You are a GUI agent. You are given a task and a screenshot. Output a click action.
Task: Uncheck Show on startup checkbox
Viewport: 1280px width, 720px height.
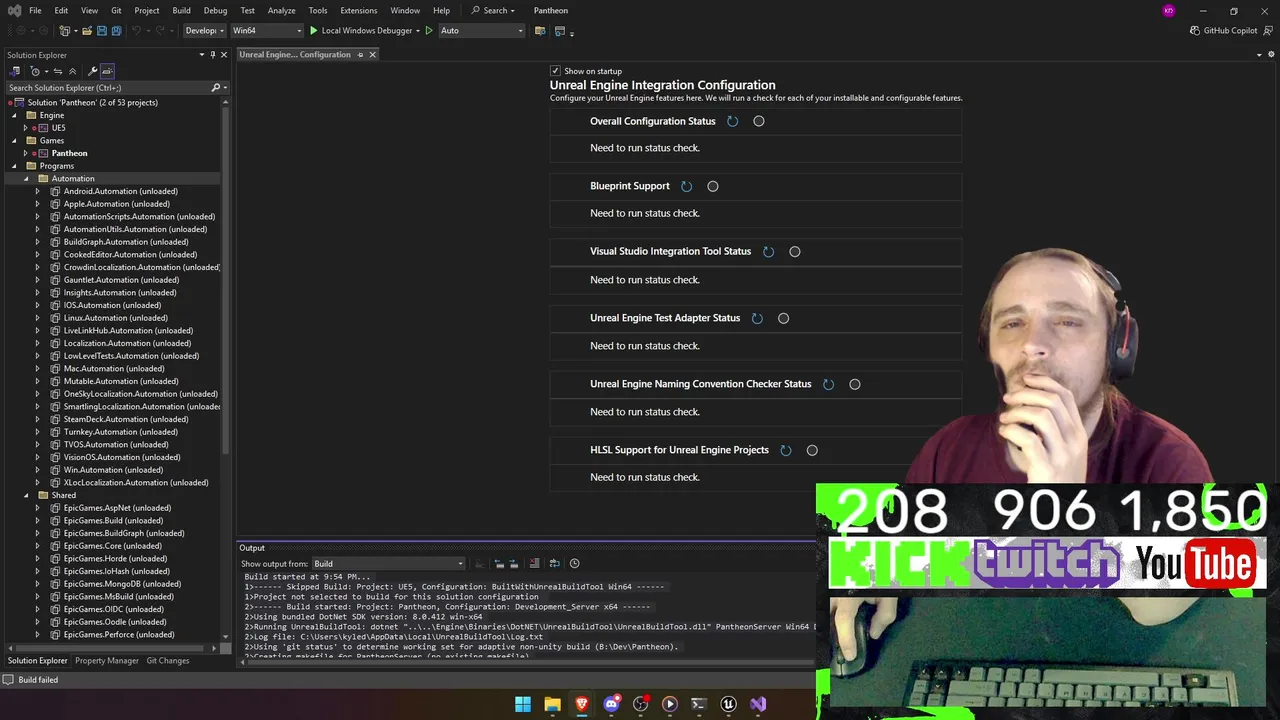[555, 71]
